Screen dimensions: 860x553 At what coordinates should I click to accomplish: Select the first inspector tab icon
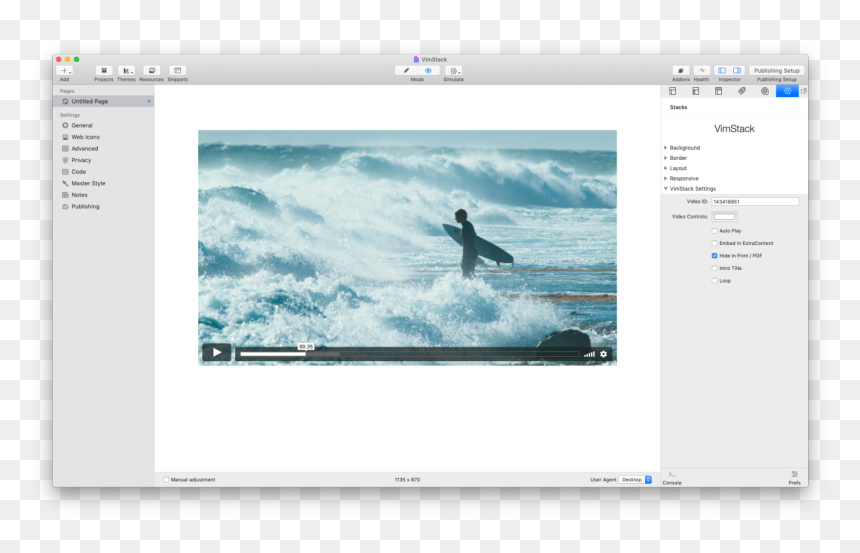672,91
